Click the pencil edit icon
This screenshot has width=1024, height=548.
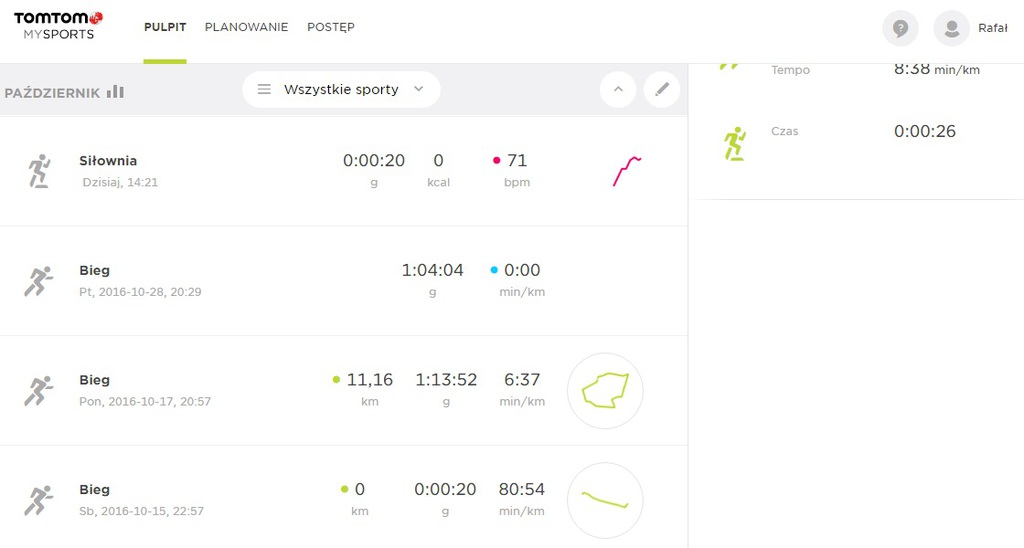coord(661,89)
